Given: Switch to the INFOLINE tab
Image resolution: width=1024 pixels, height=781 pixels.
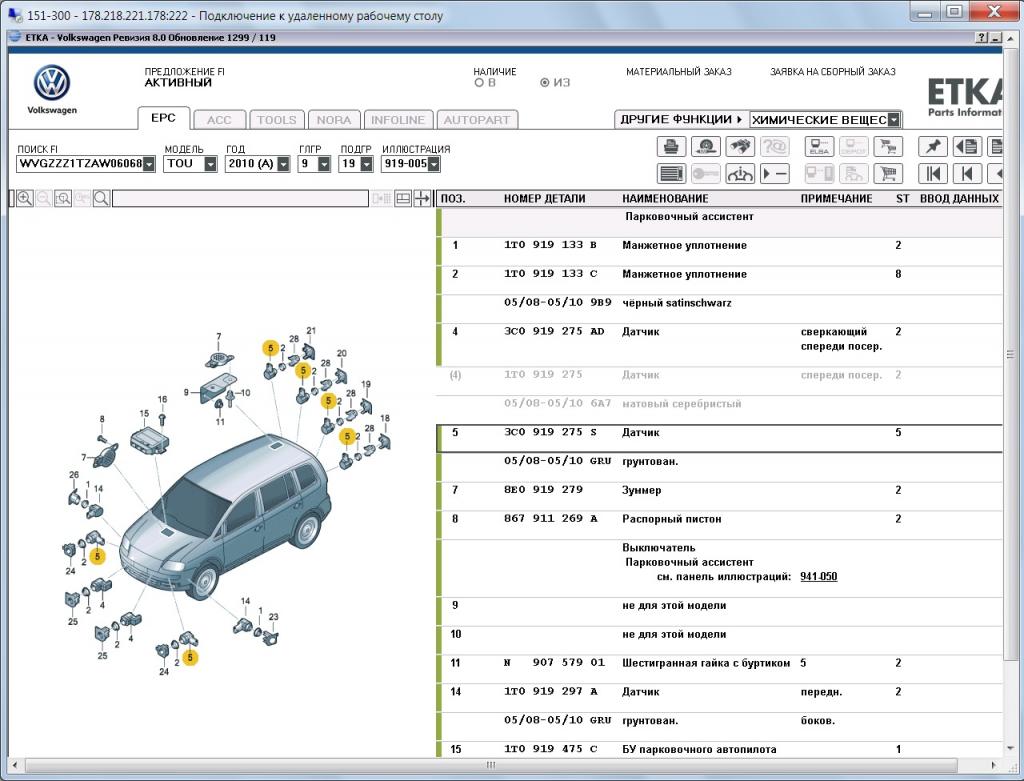Looking at the screenshot, I should pyautogui.click(x=398, y=120).
